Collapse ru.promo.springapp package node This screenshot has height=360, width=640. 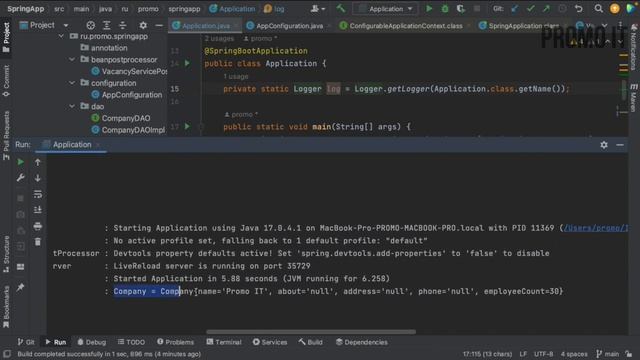tap(61, 36)
